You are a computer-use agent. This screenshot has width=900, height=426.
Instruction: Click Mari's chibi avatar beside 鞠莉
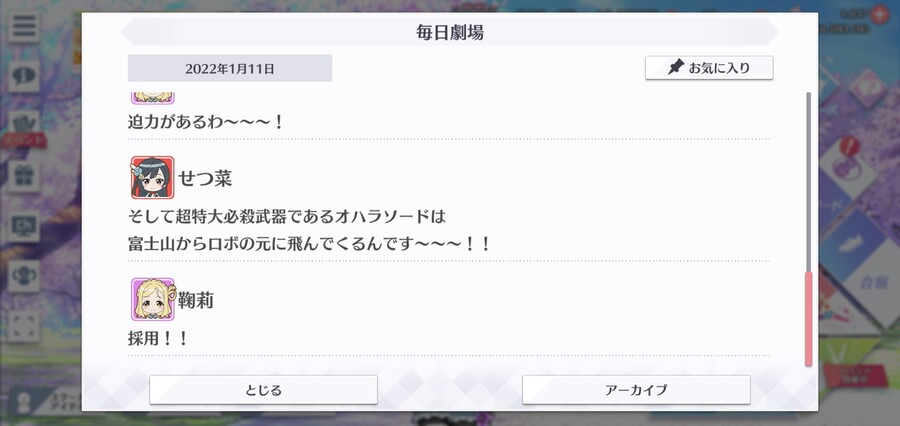tap(152, 299)
